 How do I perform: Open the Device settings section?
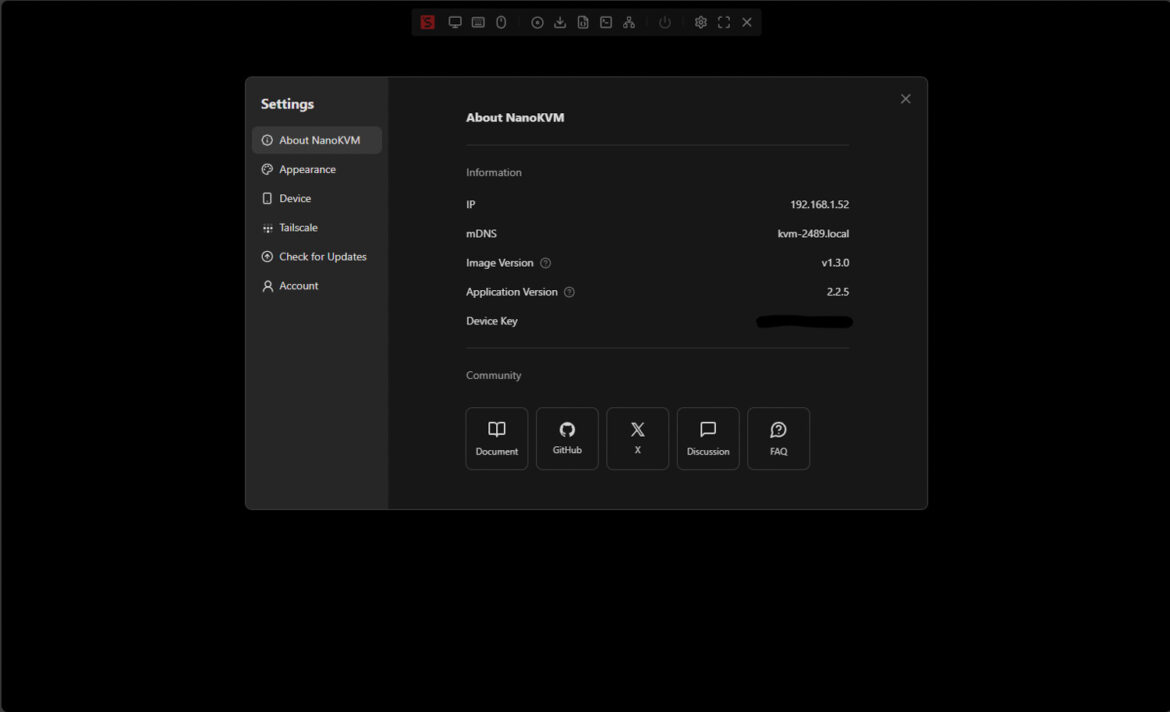coord(295,199)
